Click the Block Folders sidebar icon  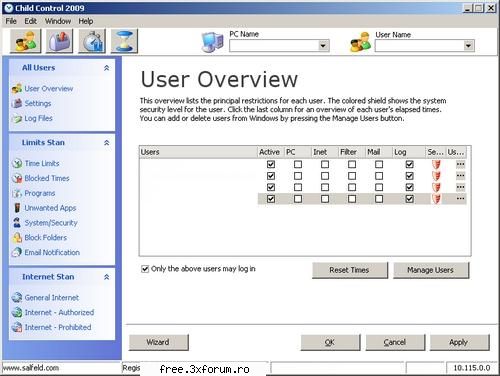point(17,238)
